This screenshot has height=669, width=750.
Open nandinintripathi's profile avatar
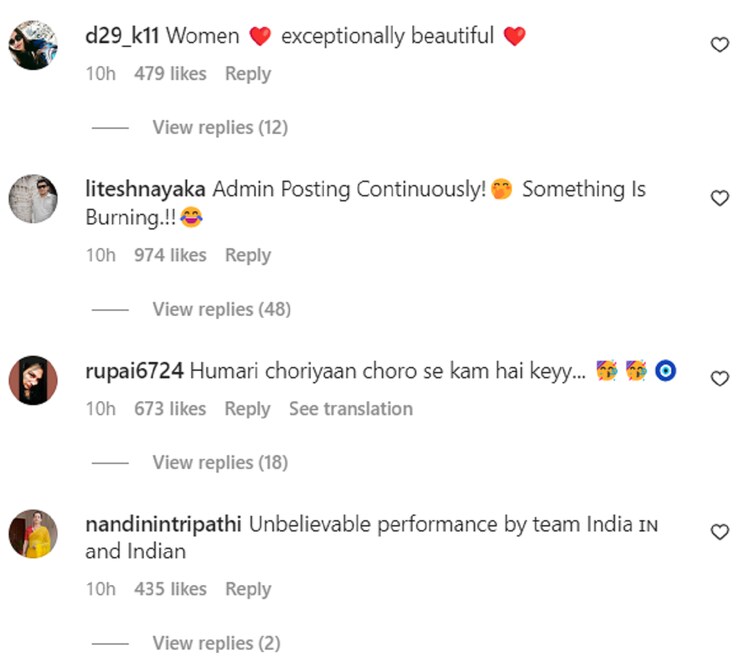click(33, 533)
